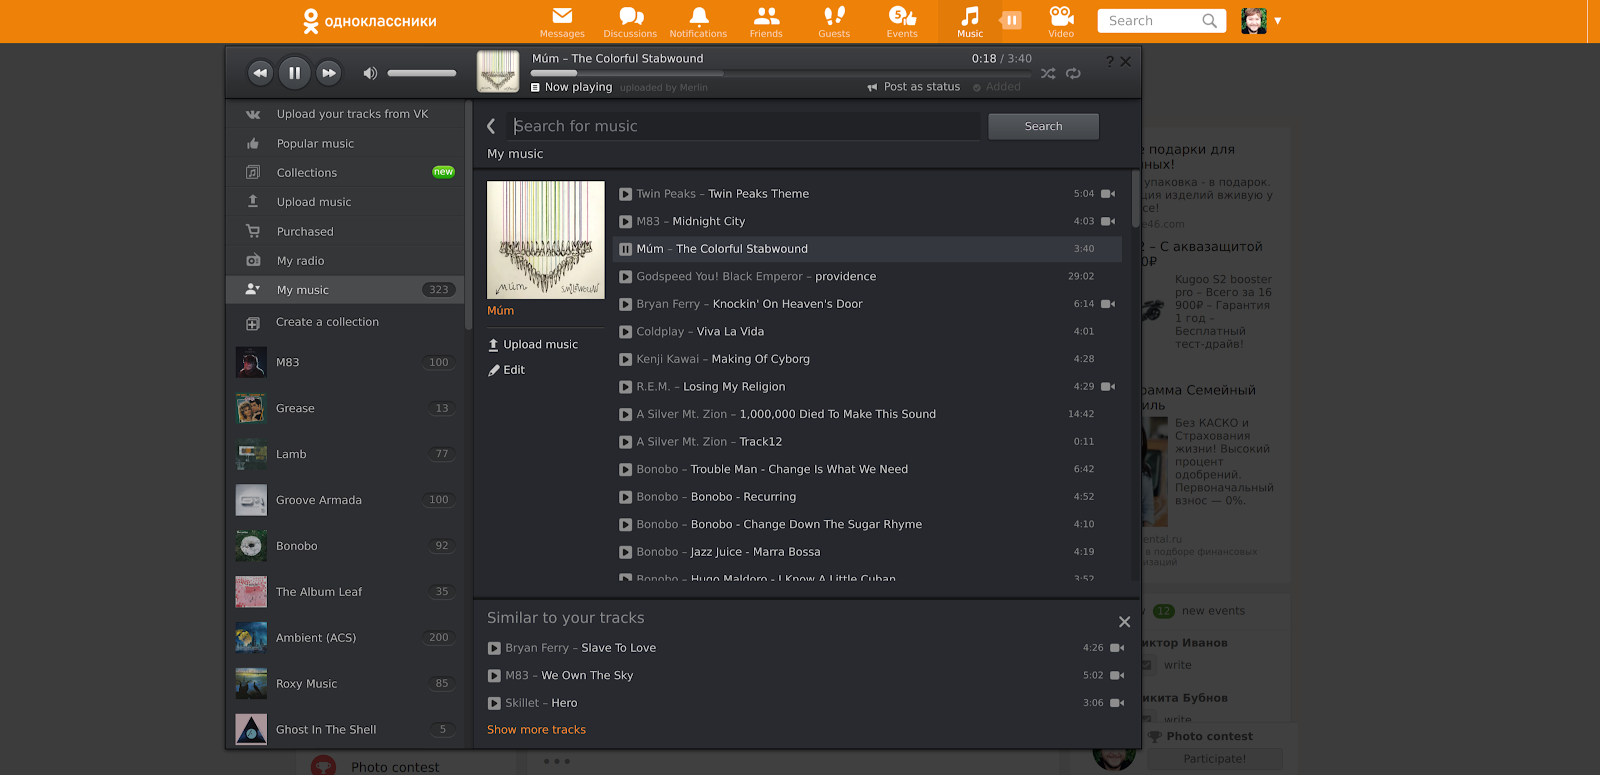
Task: Go back using the search bar arrow
Action: (491, 126)
